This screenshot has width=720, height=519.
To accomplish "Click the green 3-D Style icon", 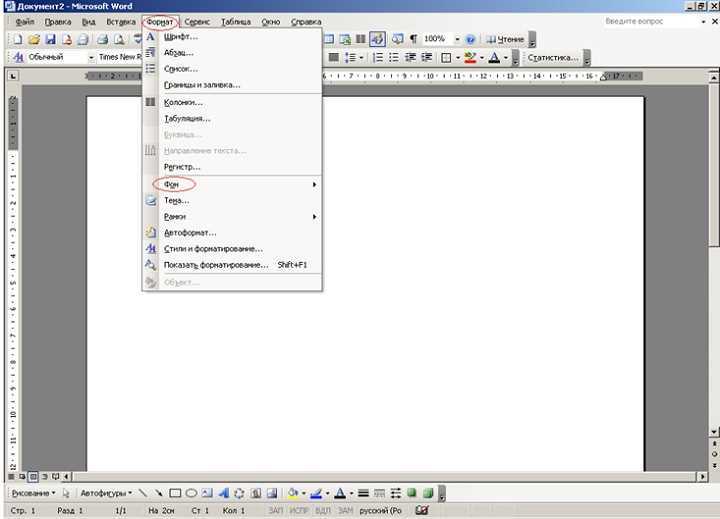I will (428, 493).
